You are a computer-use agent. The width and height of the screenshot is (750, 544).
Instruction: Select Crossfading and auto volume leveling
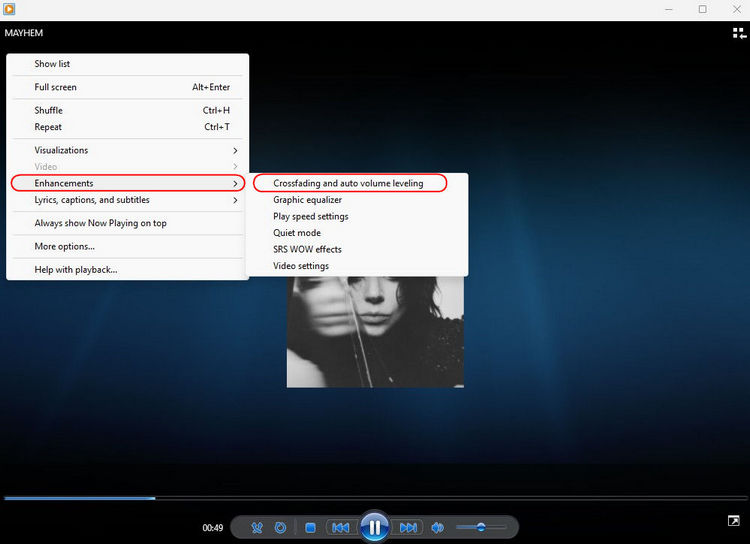pos(348,183)
